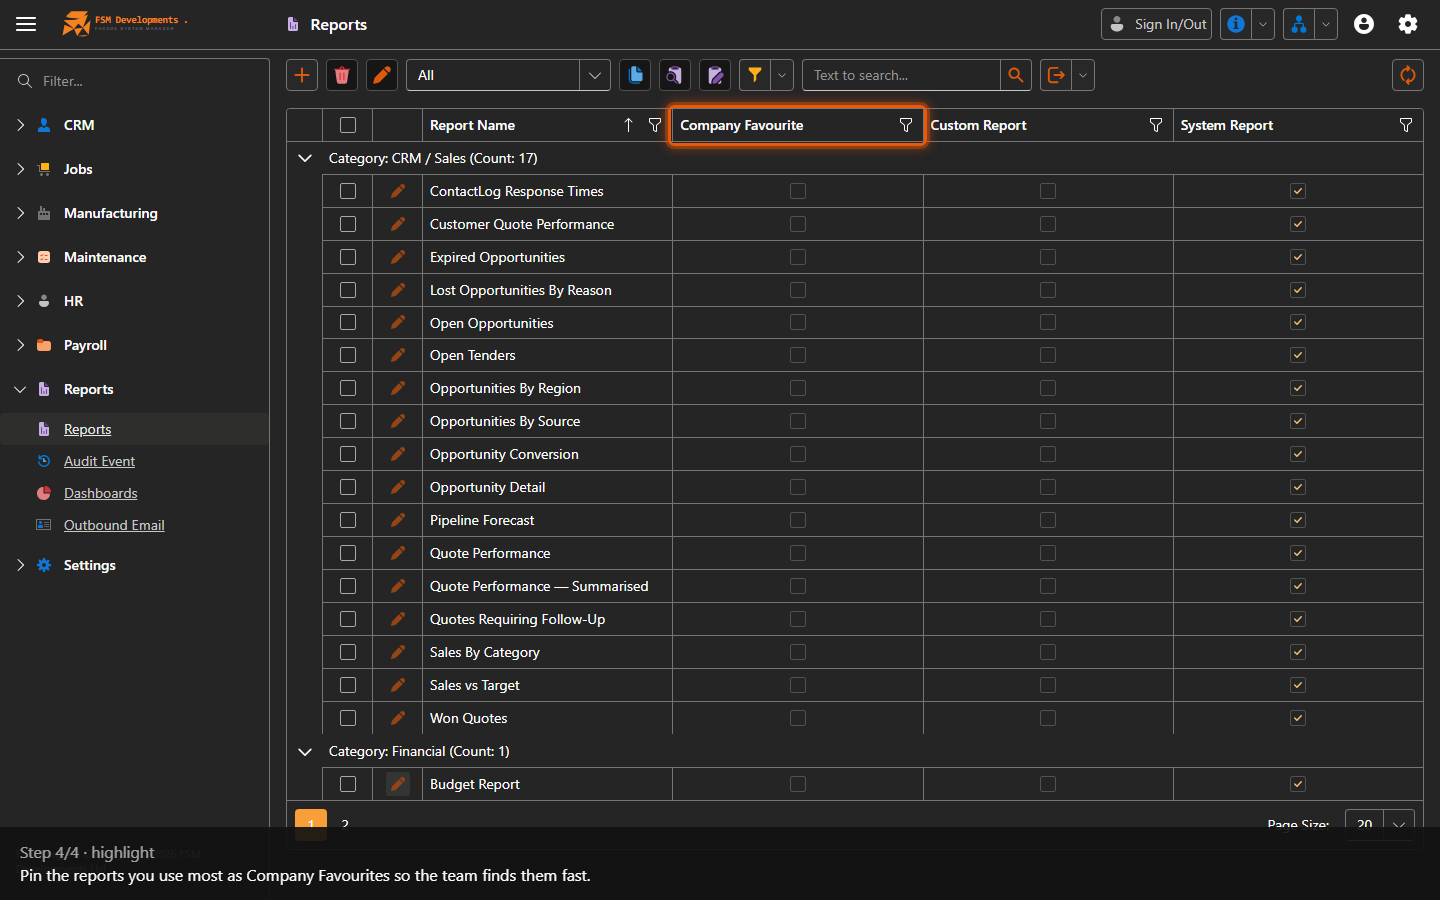The width and height of the screenshot is (1440, 900).
Task: Click the search magnifier button
Action: [x=1016, y=75]
